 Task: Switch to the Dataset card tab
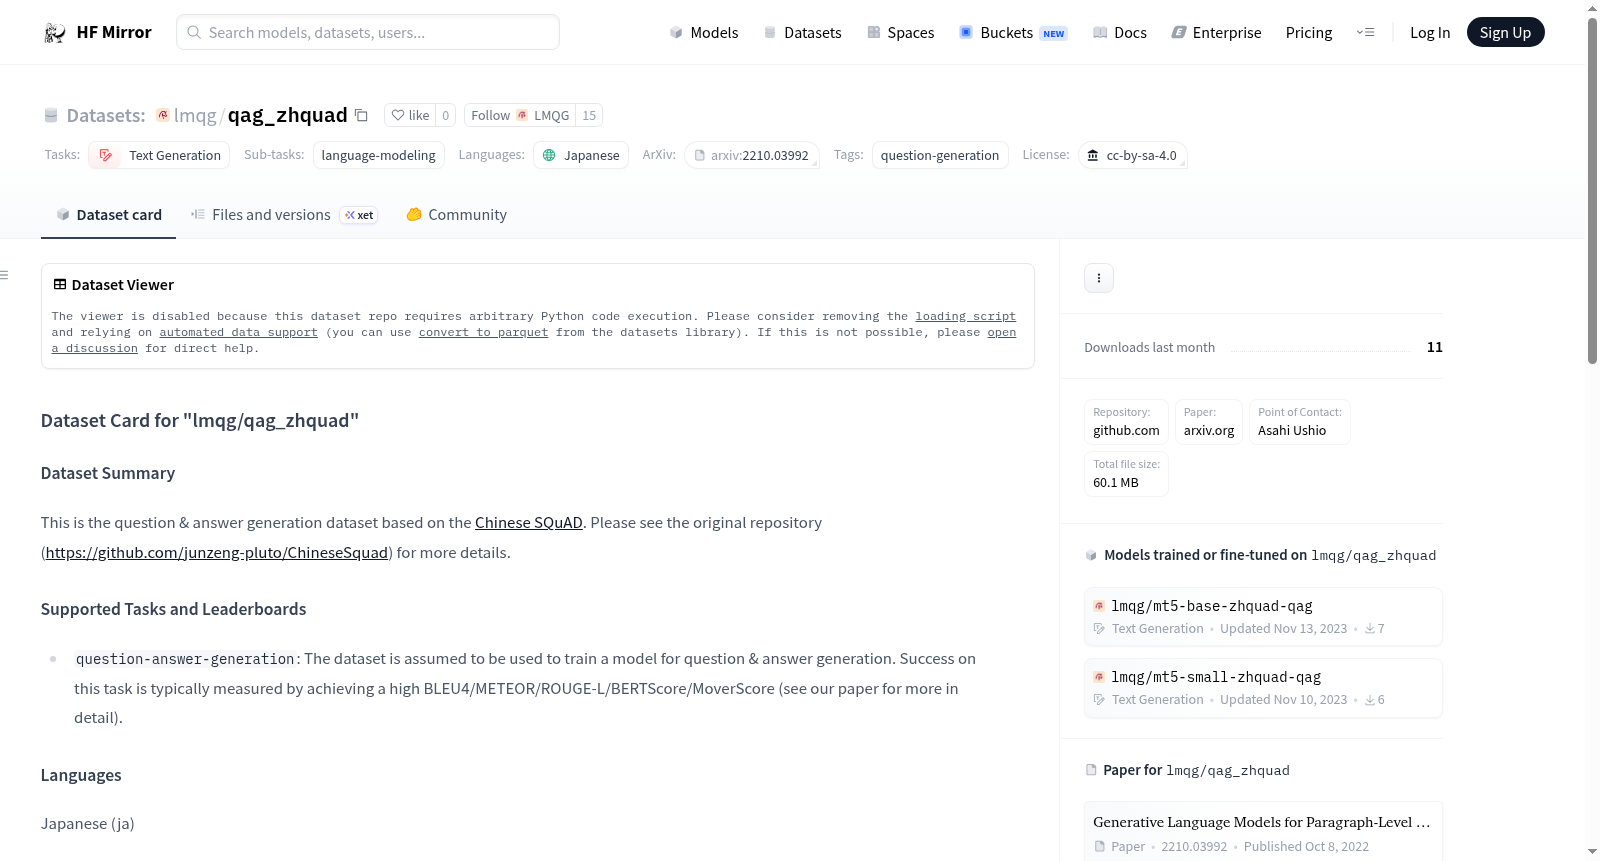pyautogui.click(x=108, y=215)
